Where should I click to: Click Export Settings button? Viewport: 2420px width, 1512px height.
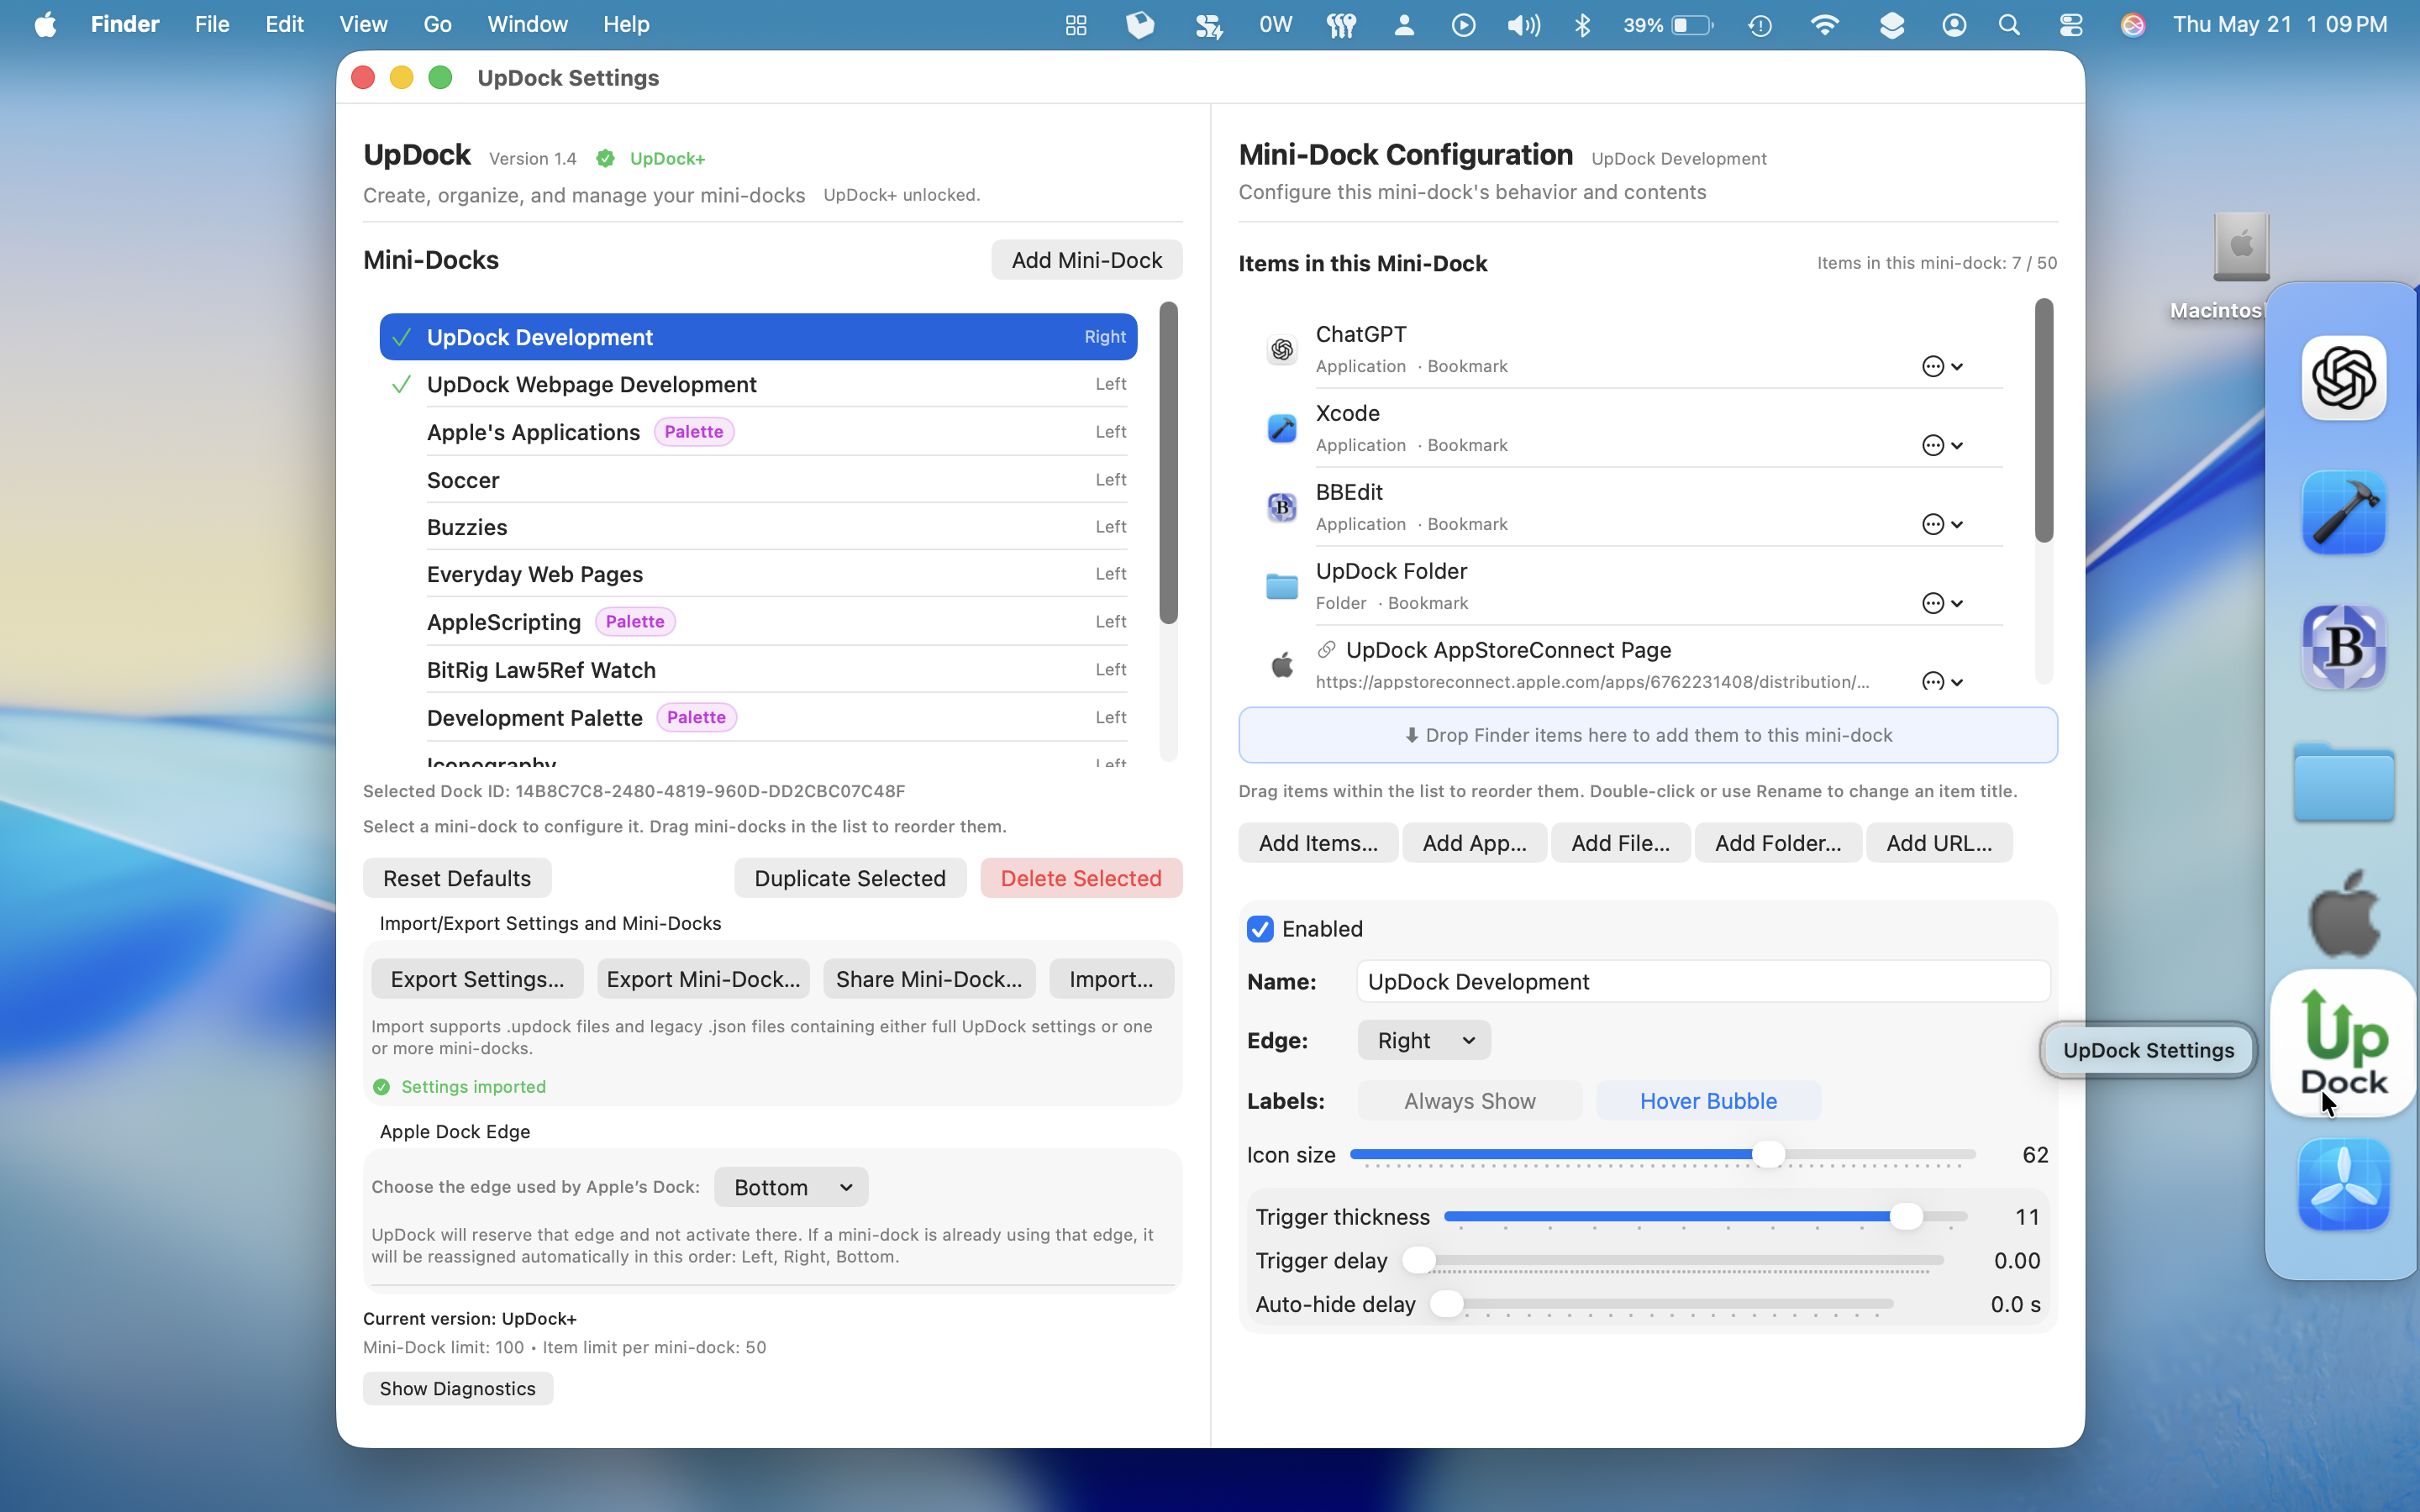click(x=477, y=979)
